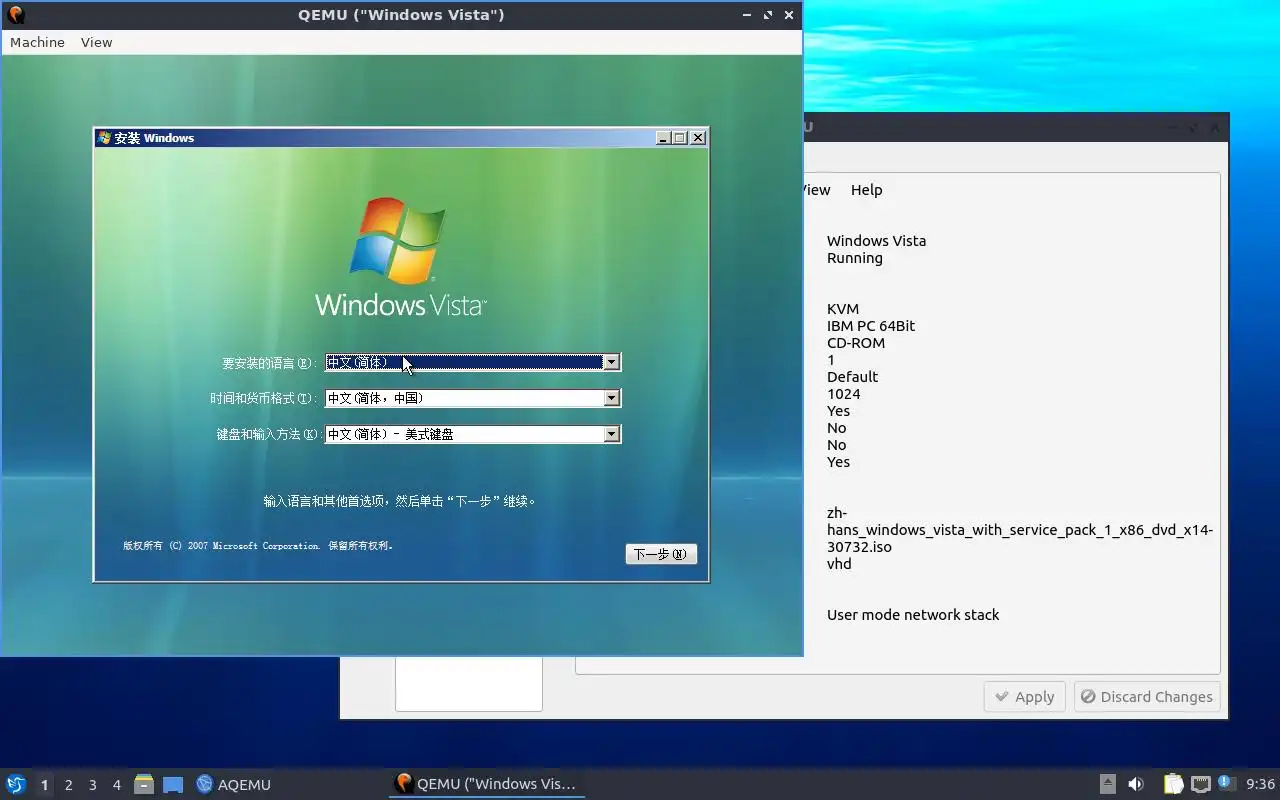Open the network connection tray icon
Viewport: 1280px width, 800px height.
(1201, 784)
